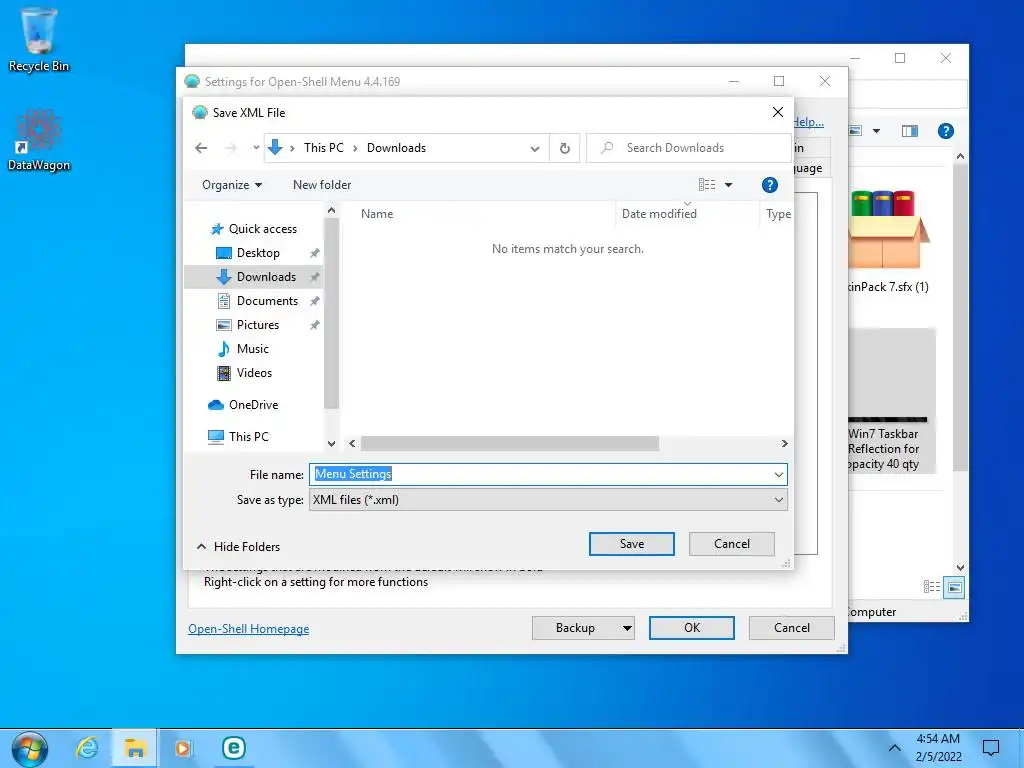
Task: Open the Open-Shell Homepage link
Action: (249, 629)
